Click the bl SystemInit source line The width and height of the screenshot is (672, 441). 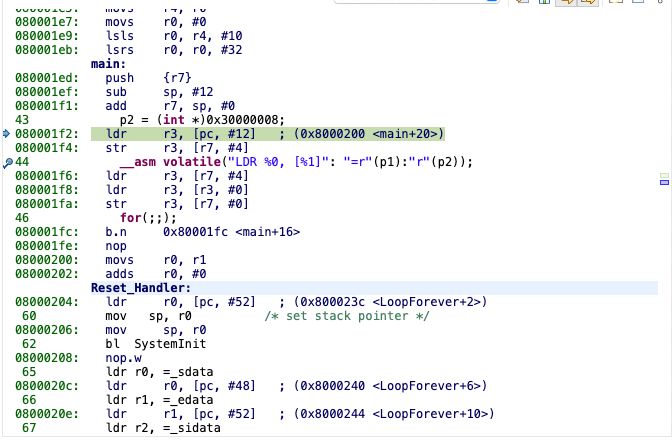click(156, 344)
